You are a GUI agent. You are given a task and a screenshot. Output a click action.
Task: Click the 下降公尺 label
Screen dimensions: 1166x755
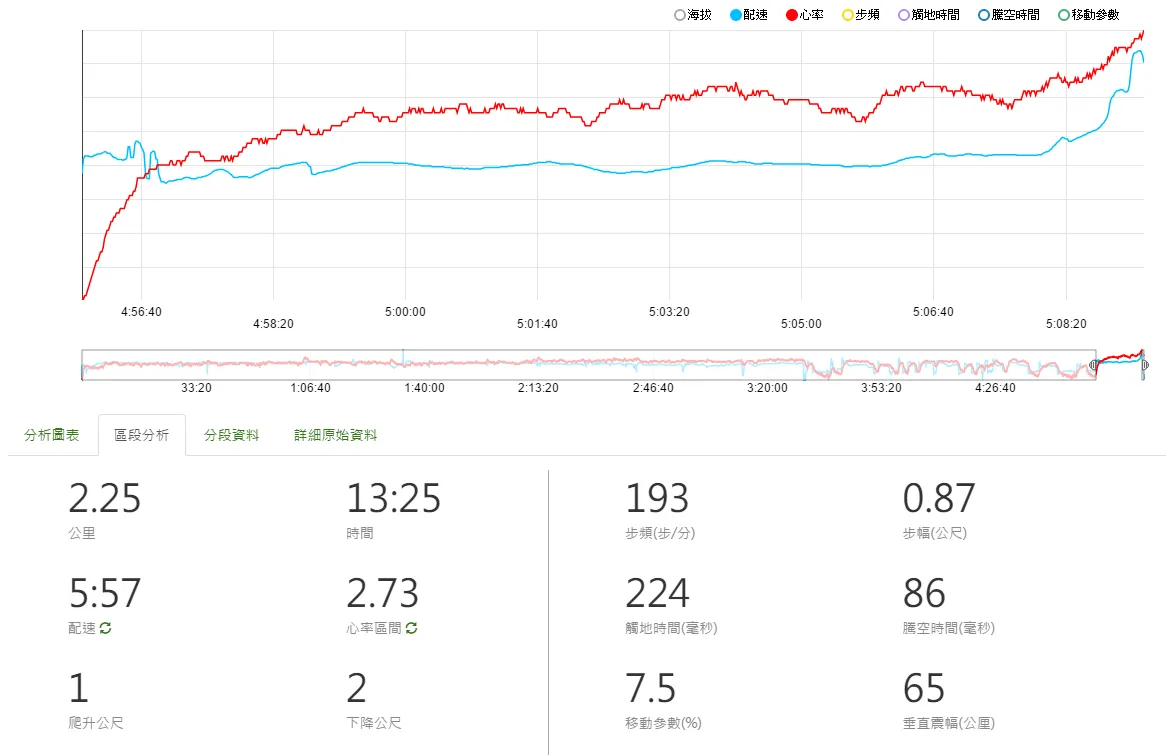pyautogui.click(x=374, y=723)
